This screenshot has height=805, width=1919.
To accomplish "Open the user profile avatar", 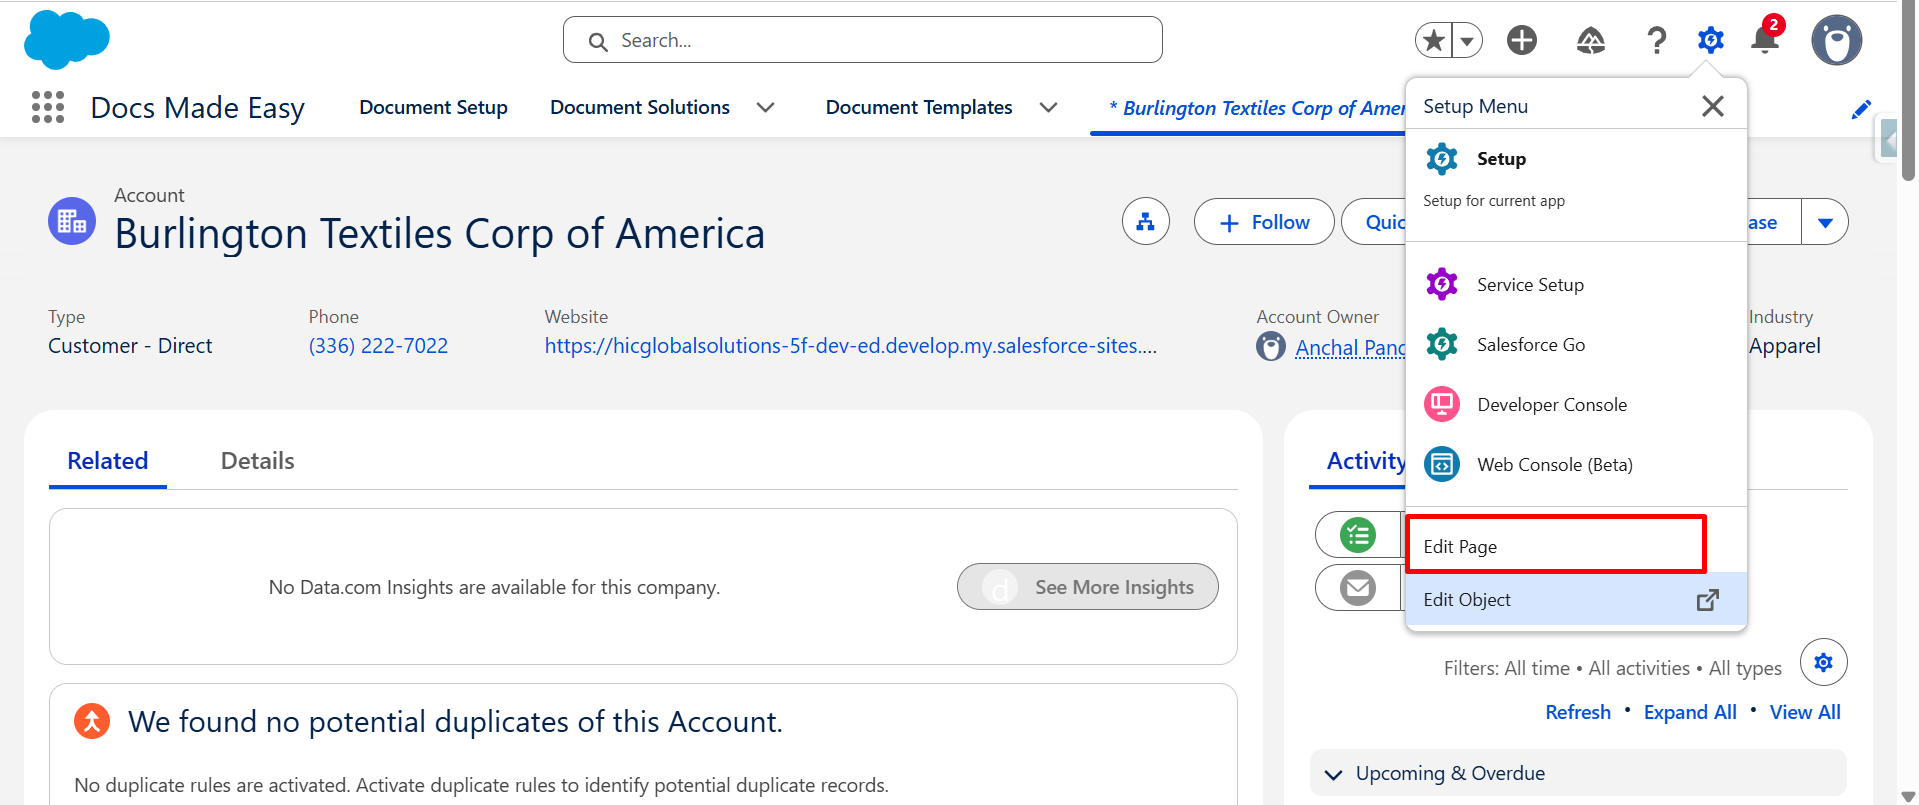I will pyautogui.click(x=1837, y=40).
